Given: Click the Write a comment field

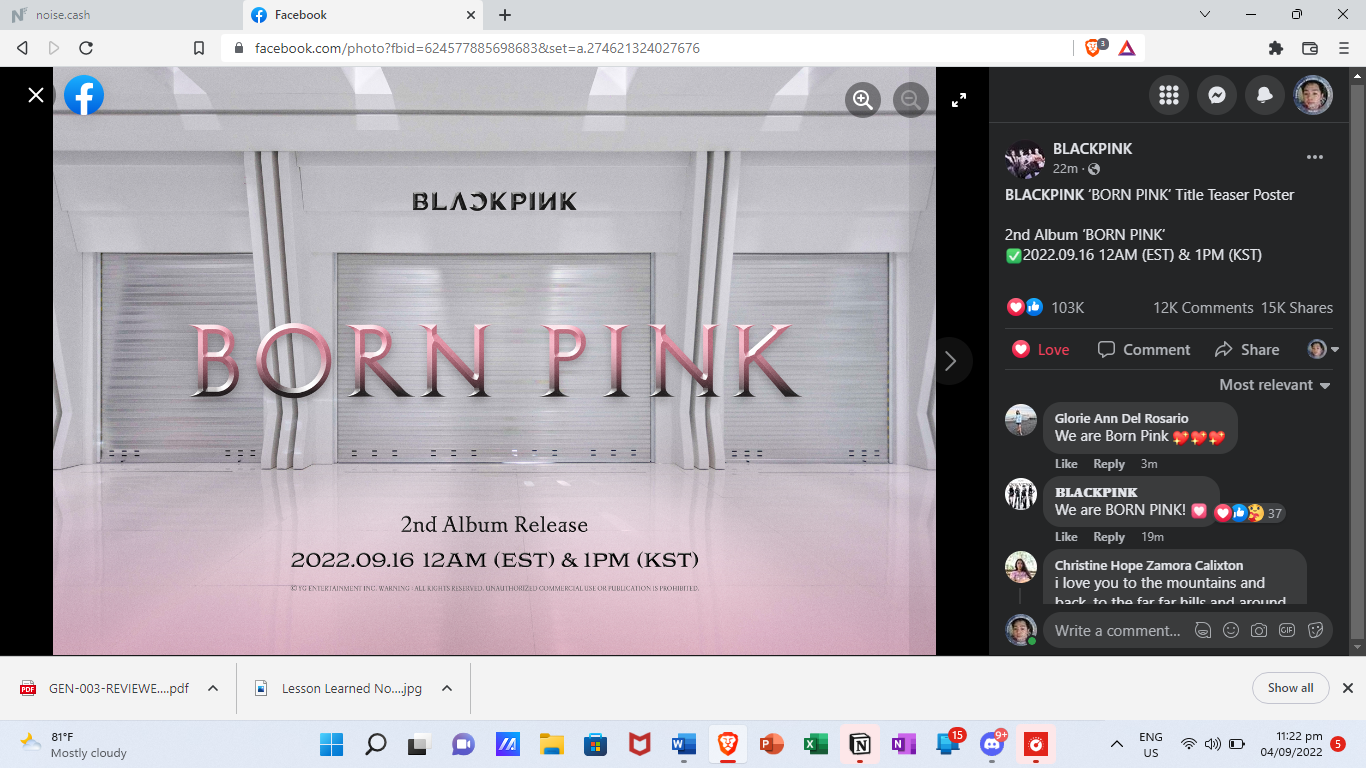Looking at the screenshot, I should pos(1117,631).
